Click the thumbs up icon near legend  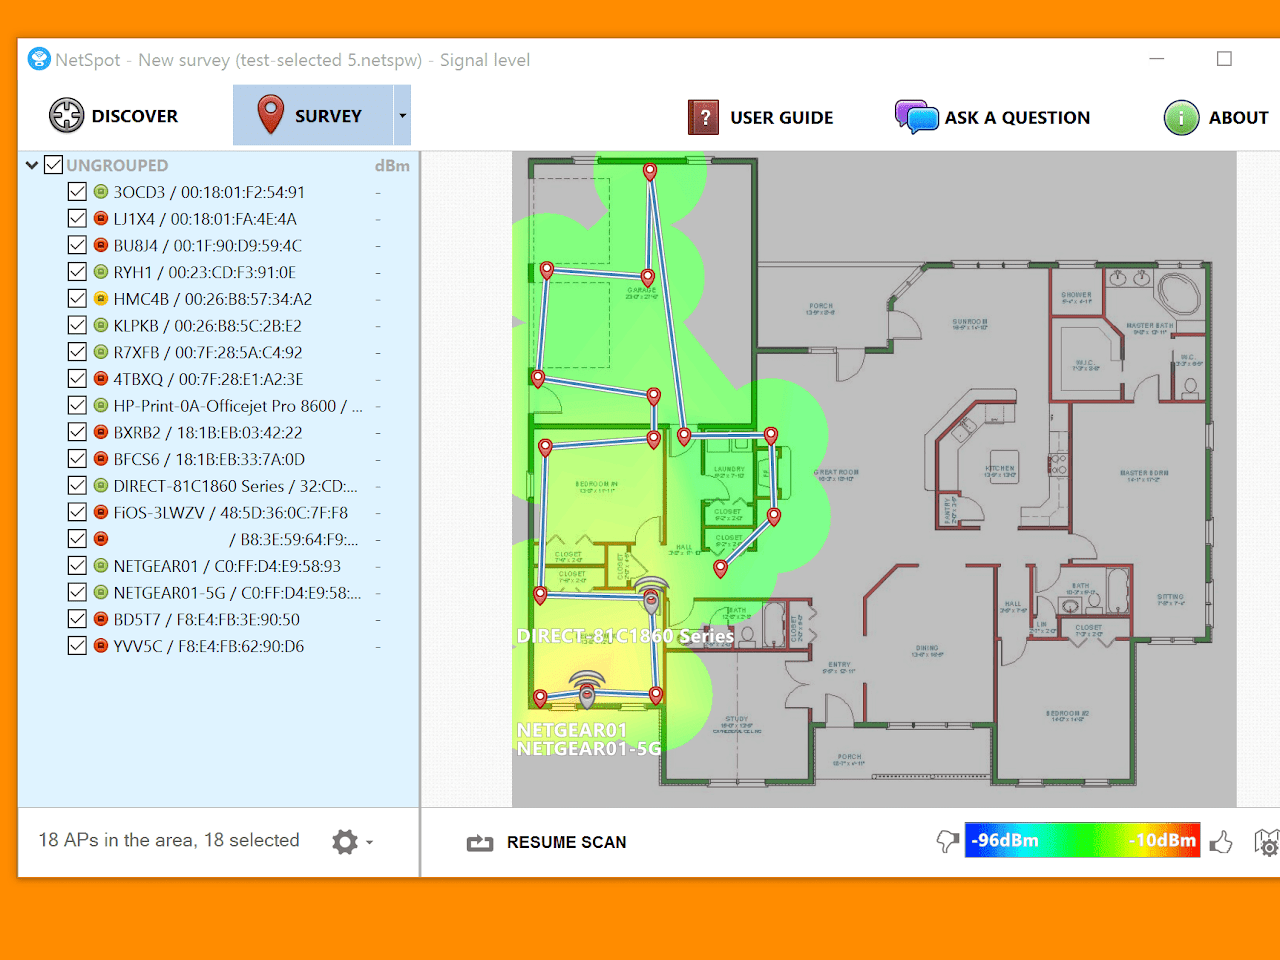point(1221,842)
